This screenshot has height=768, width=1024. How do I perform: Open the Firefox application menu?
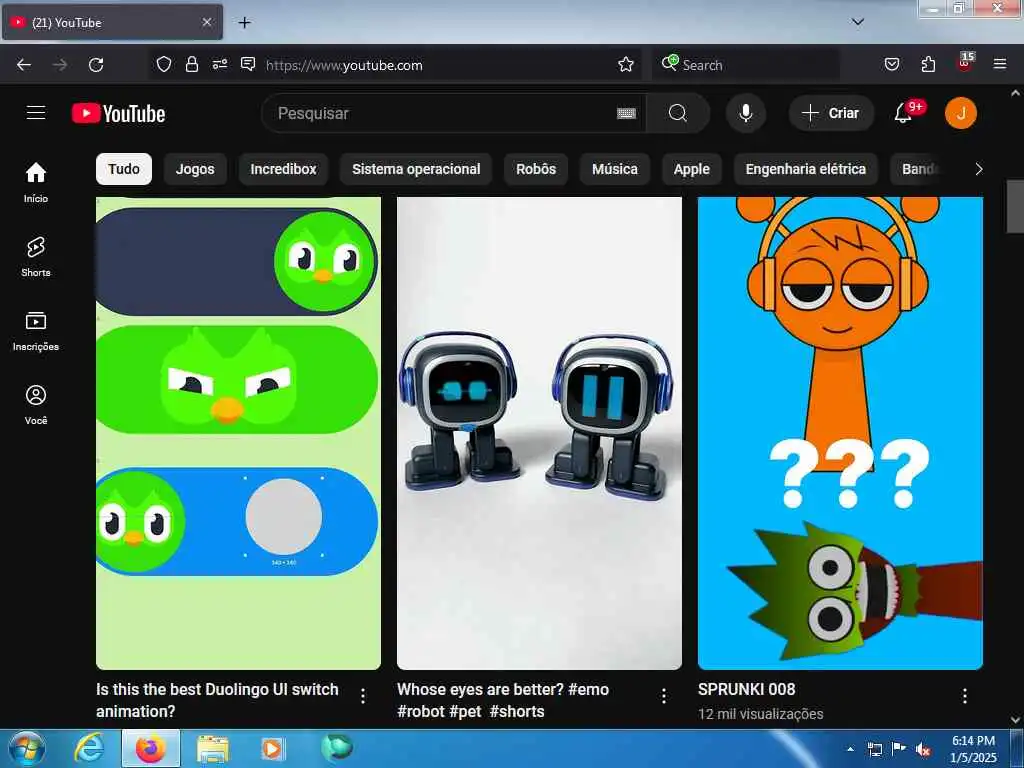999,64
